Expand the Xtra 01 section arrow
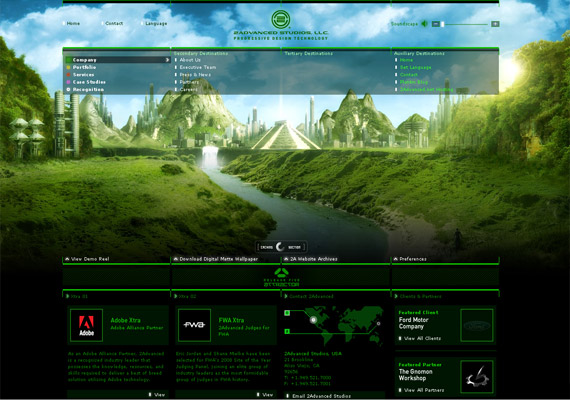This screenshot has width=570, height=400. click(68, 296)
